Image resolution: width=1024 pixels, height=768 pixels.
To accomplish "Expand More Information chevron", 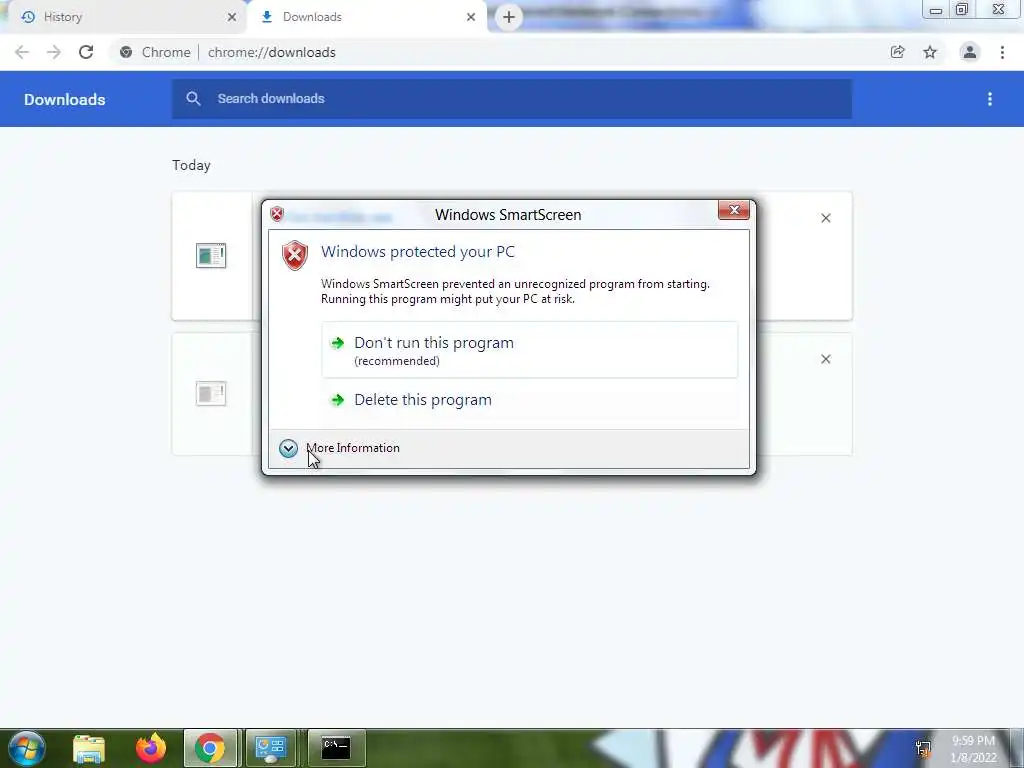I will pos(288,448).
